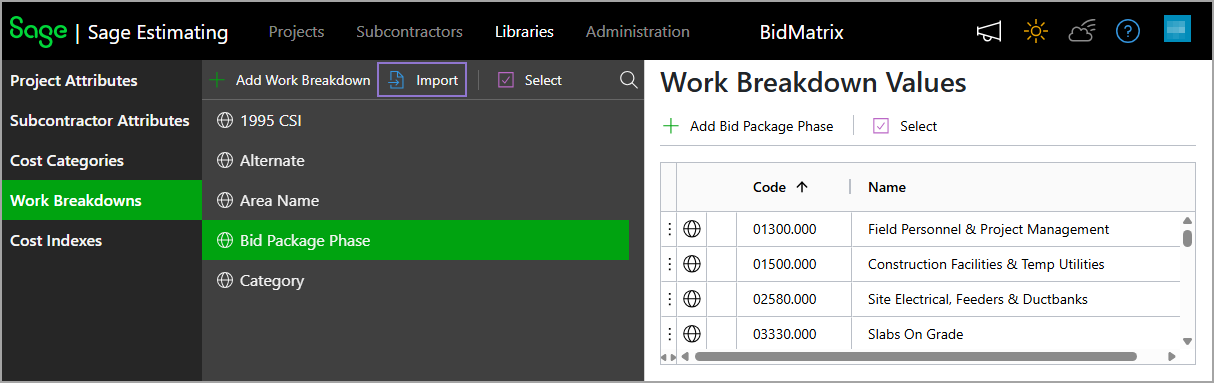Viewport: 1214px width, 383px height.
Task: Click code cell 02580.000
Action: click(795, 299)
